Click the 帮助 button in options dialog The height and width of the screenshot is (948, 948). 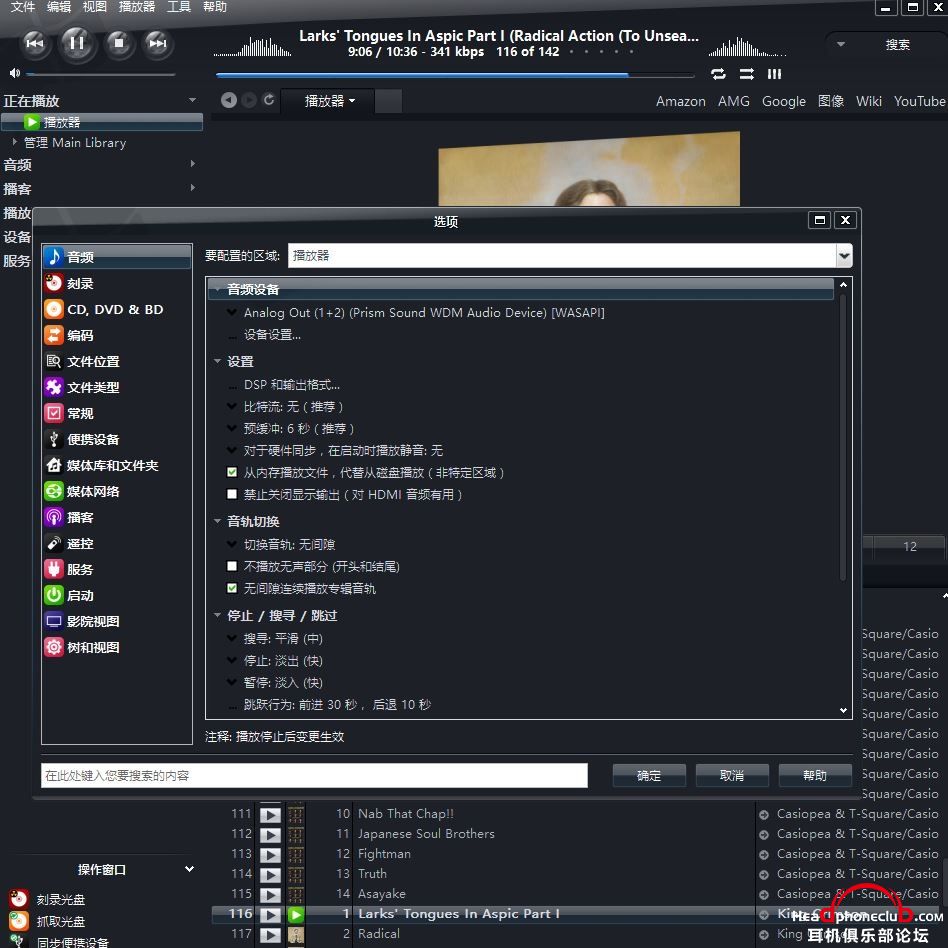pyautogui.click(x=814, y=775)
